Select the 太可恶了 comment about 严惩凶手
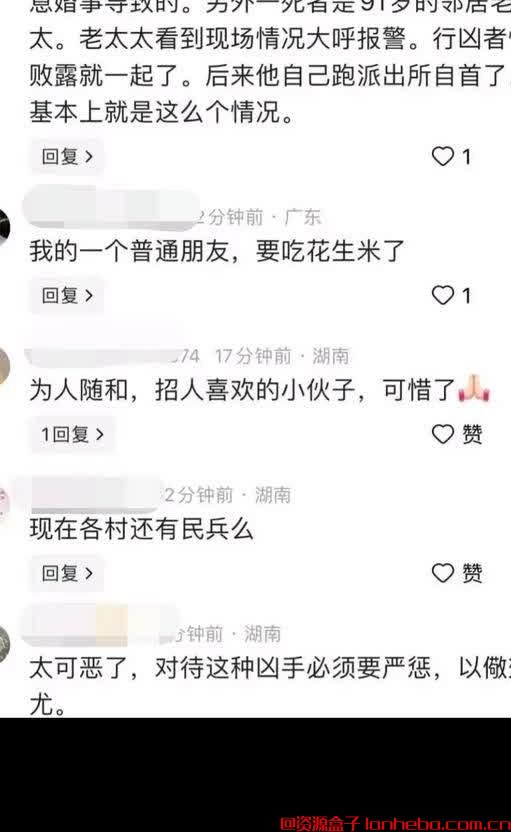The image size is (511, 832). [x=270, y=686]
